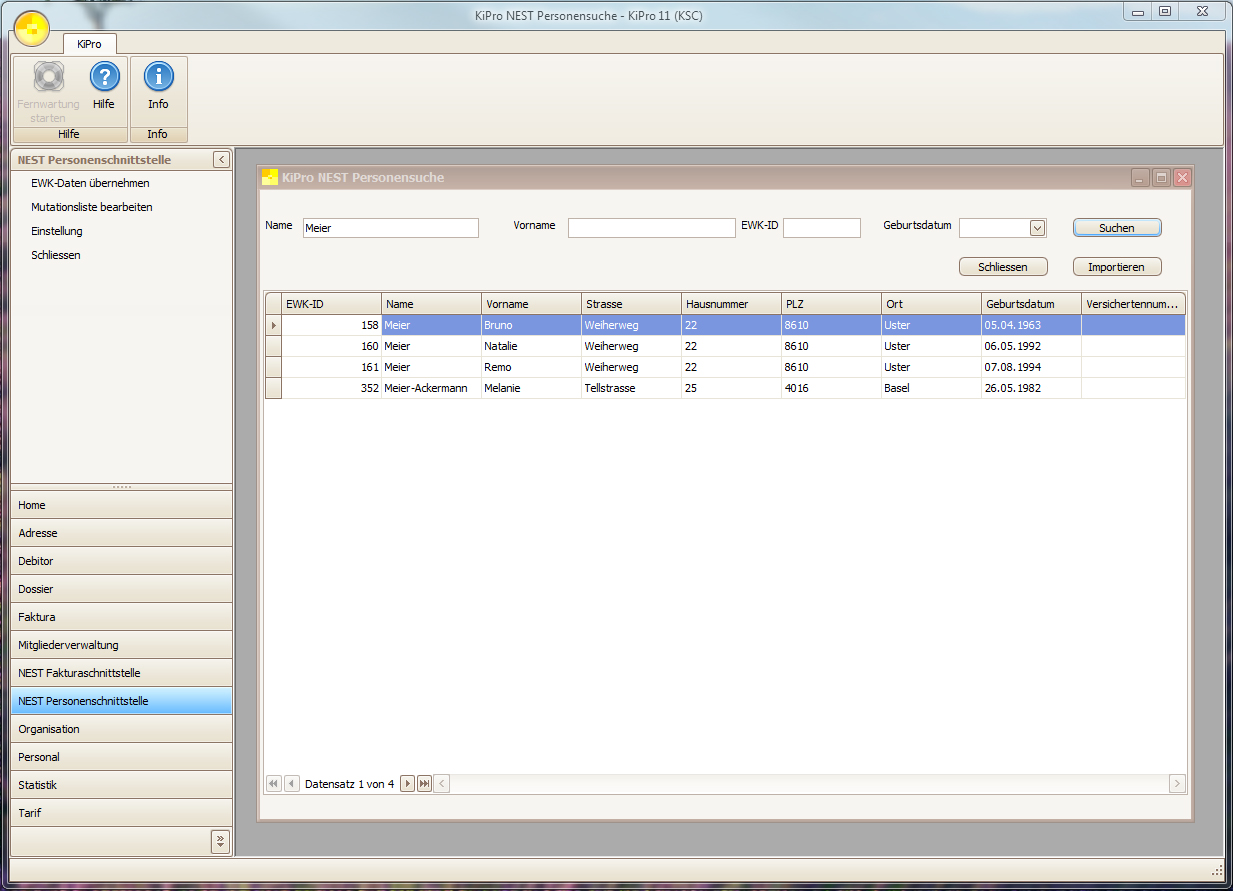The image size is (1233, 891).
Task: Click into the Vorname input field
Action: tap(651, 228)
